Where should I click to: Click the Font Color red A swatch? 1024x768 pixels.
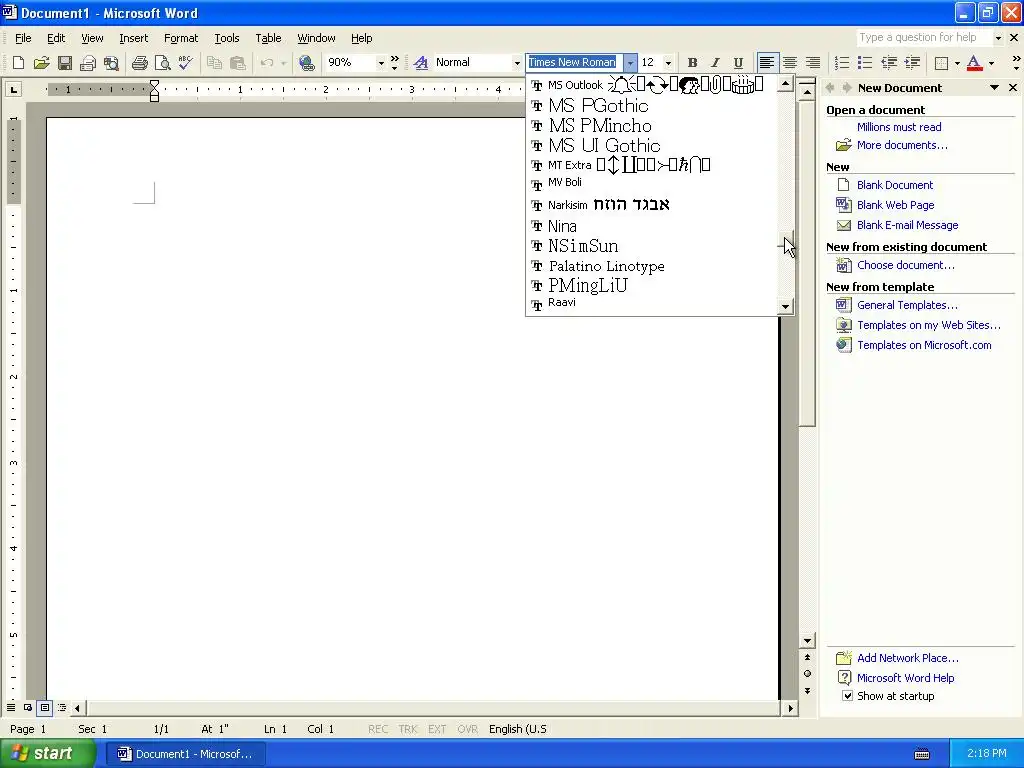(x=974, y=63)
